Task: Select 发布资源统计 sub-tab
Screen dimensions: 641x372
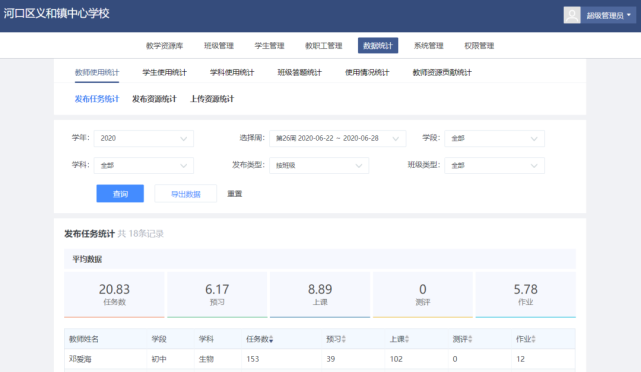Action: (154, 99)
